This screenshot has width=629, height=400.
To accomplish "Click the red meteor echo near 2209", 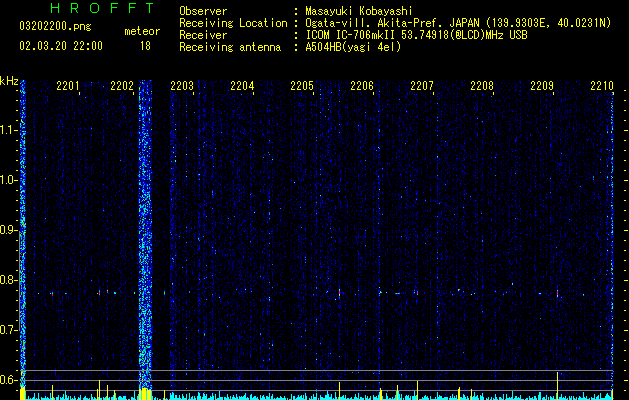I will pos(557,293).
